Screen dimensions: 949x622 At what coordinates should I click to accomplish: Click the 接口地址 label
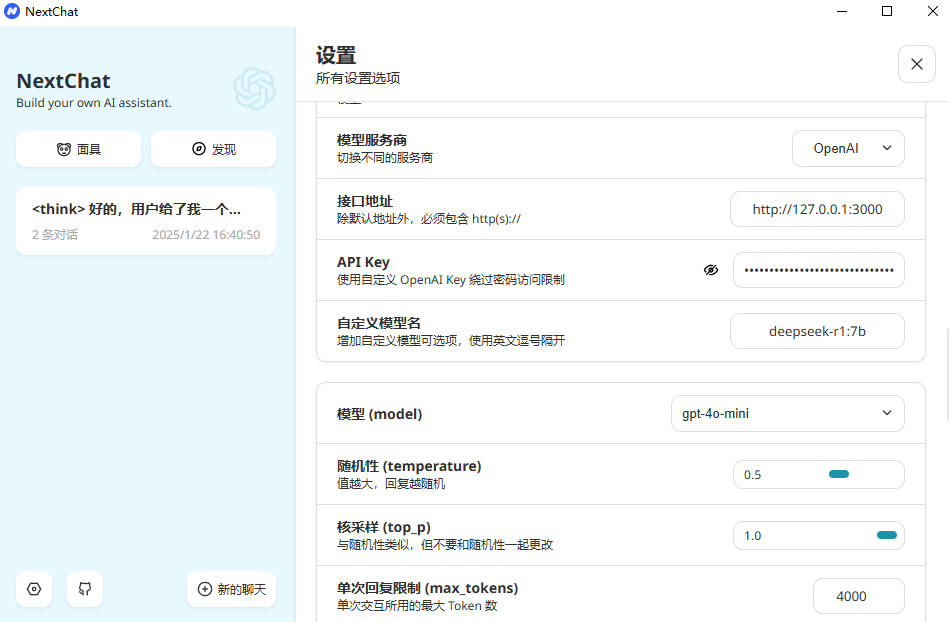click(x=365, y=201)
